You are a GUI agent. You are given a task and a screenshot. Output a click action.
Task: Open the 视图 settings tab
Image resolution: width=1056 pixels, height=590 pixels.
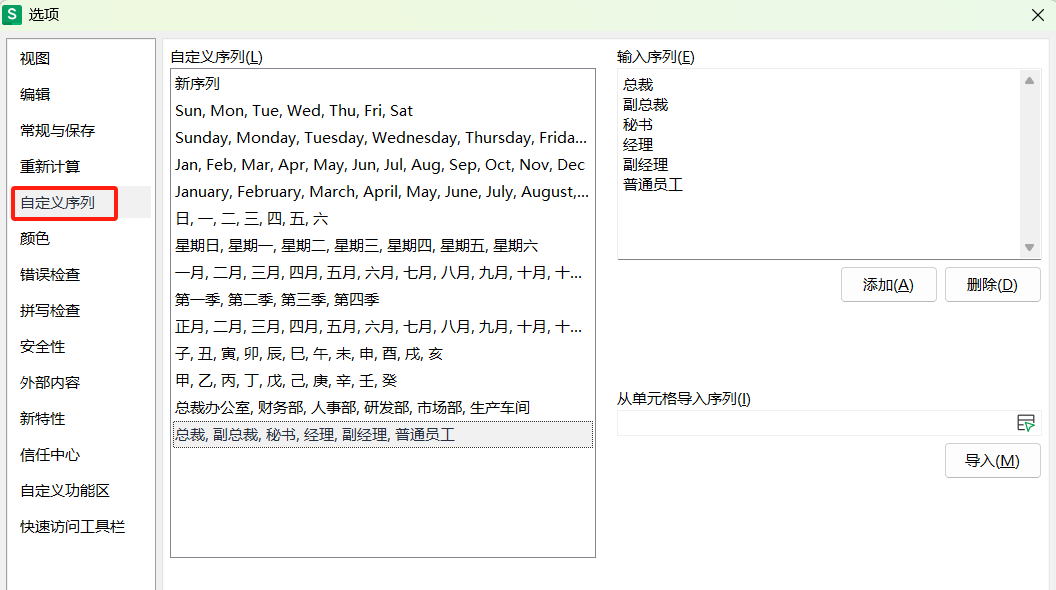tap(35, 59)
